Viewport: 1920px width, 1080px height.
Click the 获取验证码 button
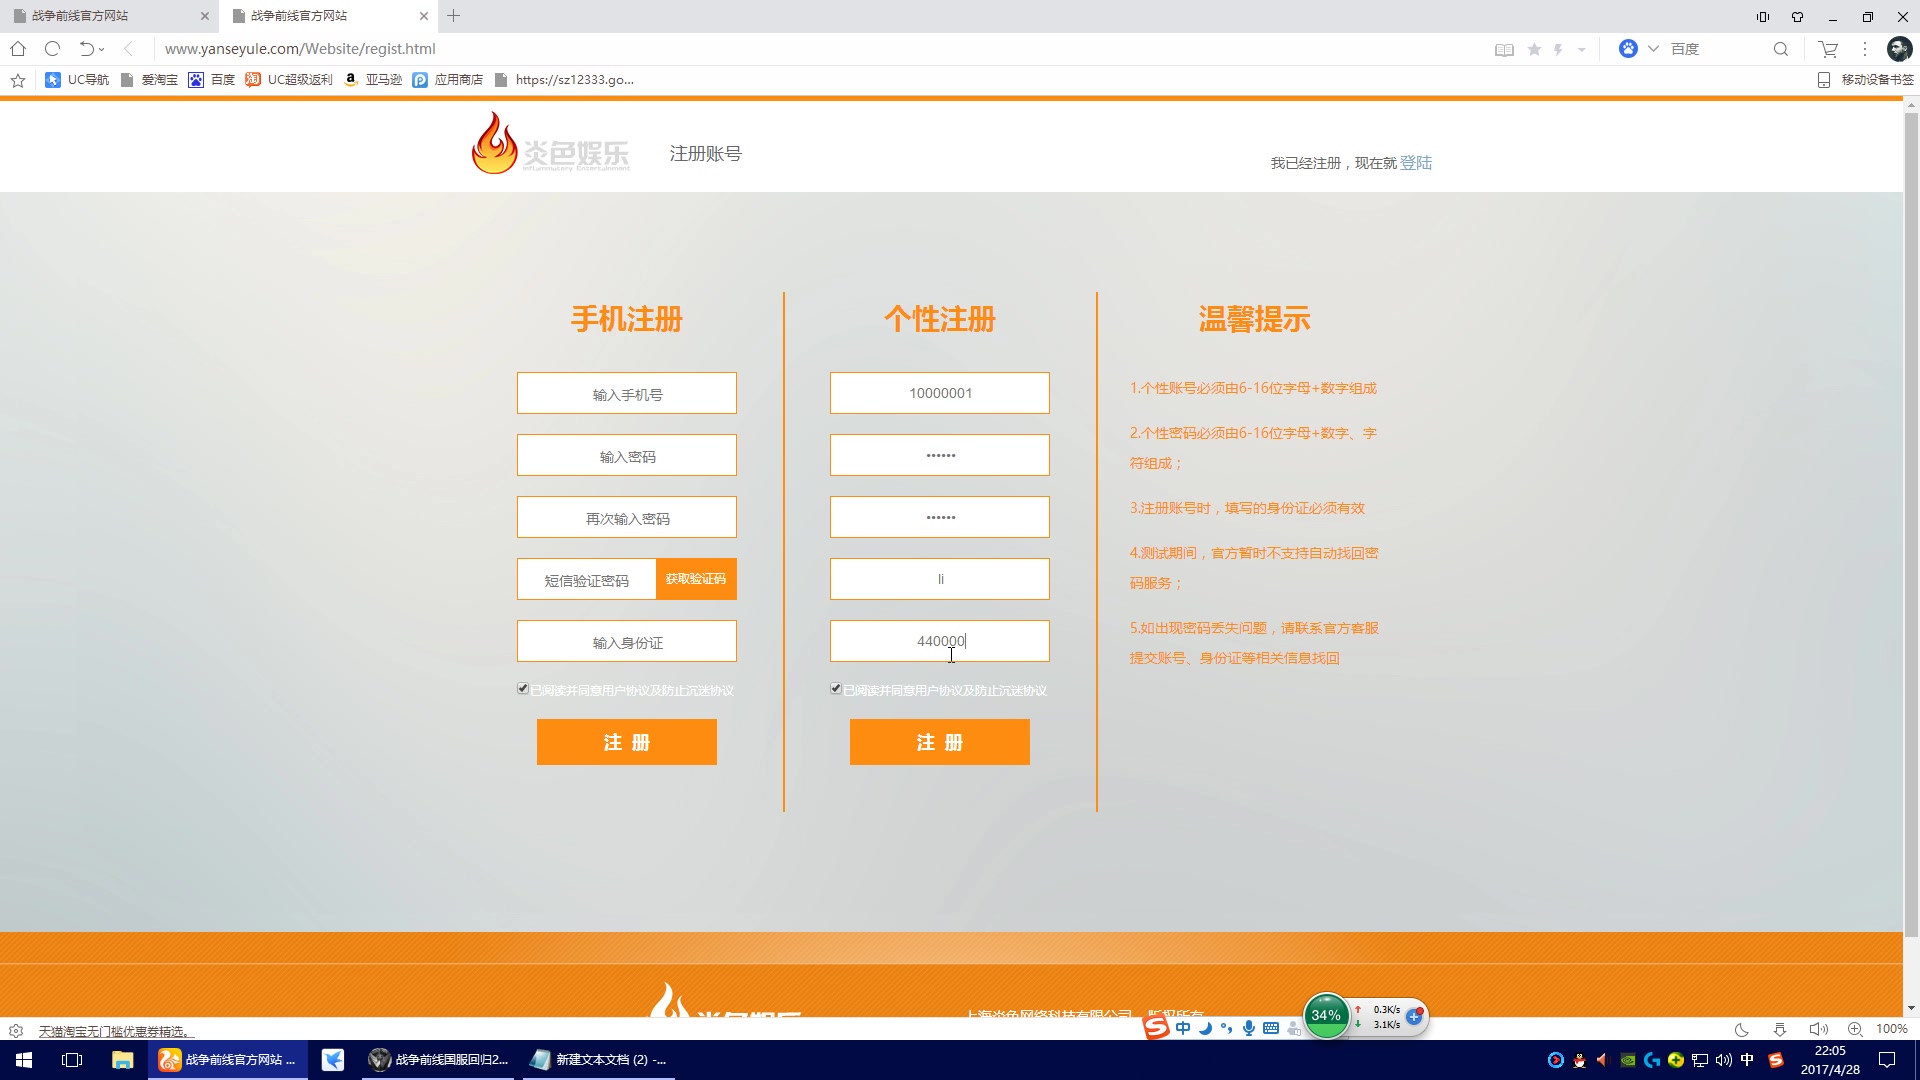tap(696, 579)
